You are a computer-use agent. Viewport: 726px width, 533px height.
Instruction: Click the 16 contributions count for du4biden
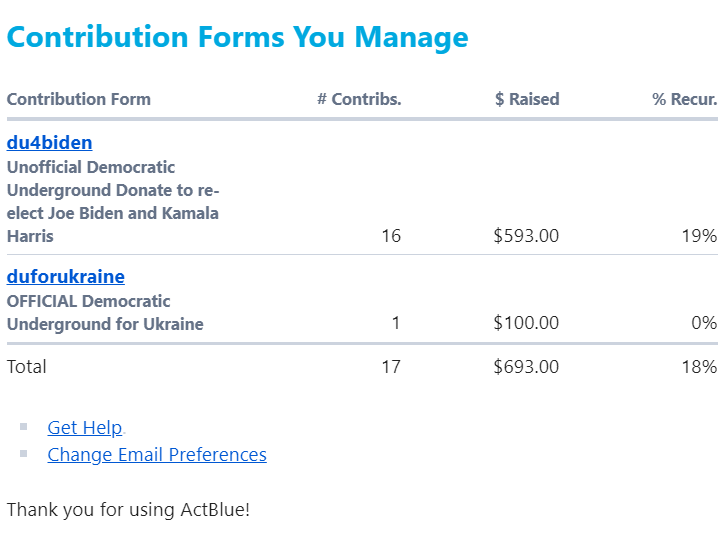point(391,236)
